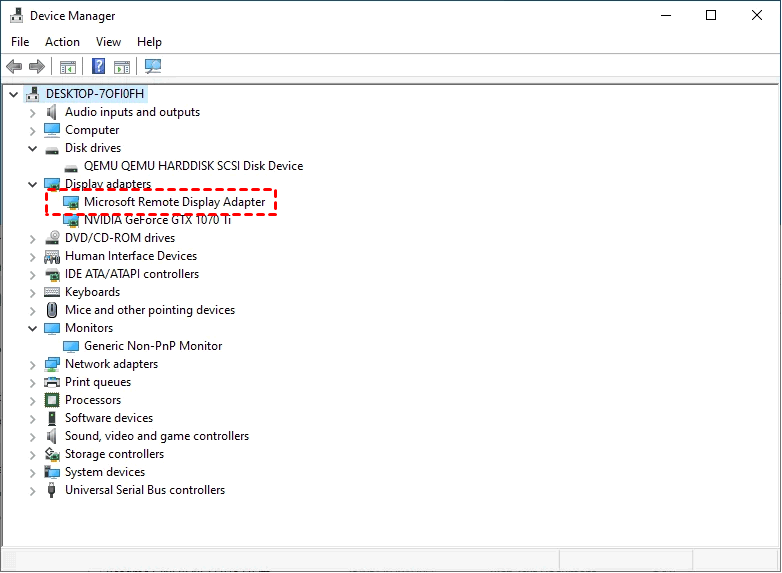Close the Device Manager window
The width and height of the screenshot is (782, 573).
[x=757, y=15]
